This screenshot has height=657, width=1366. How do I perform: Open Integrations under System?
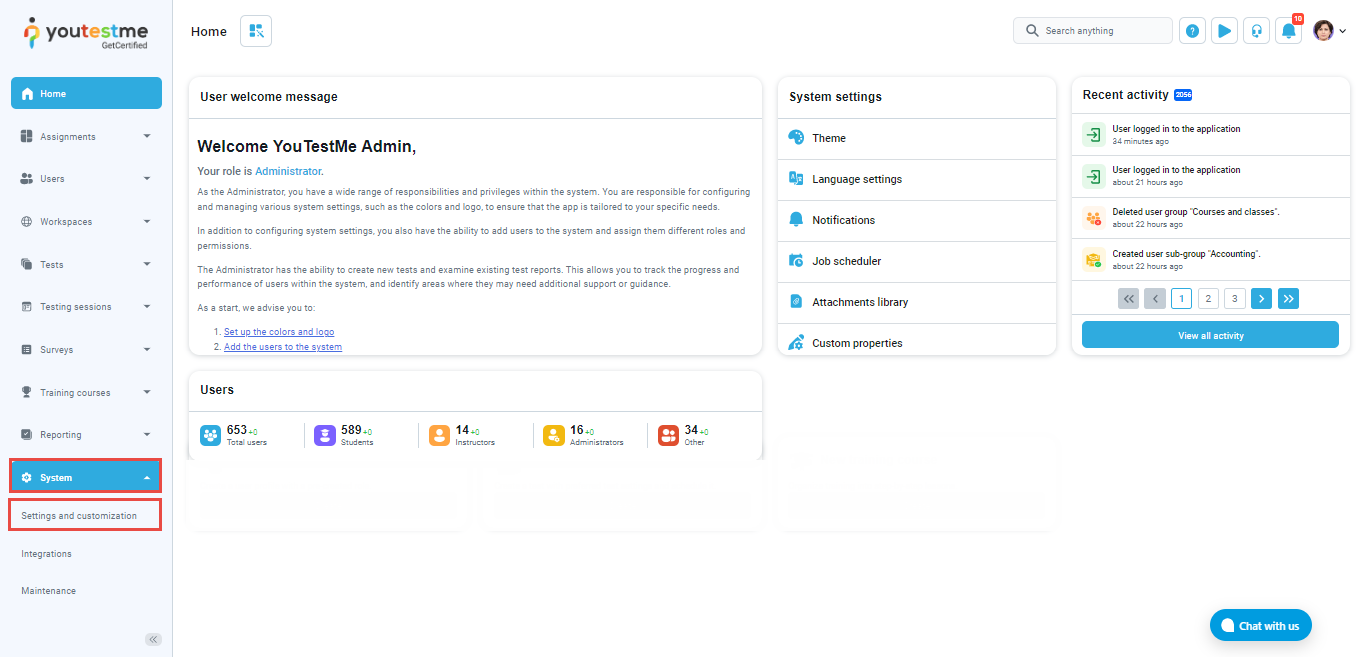click(47, 554)
